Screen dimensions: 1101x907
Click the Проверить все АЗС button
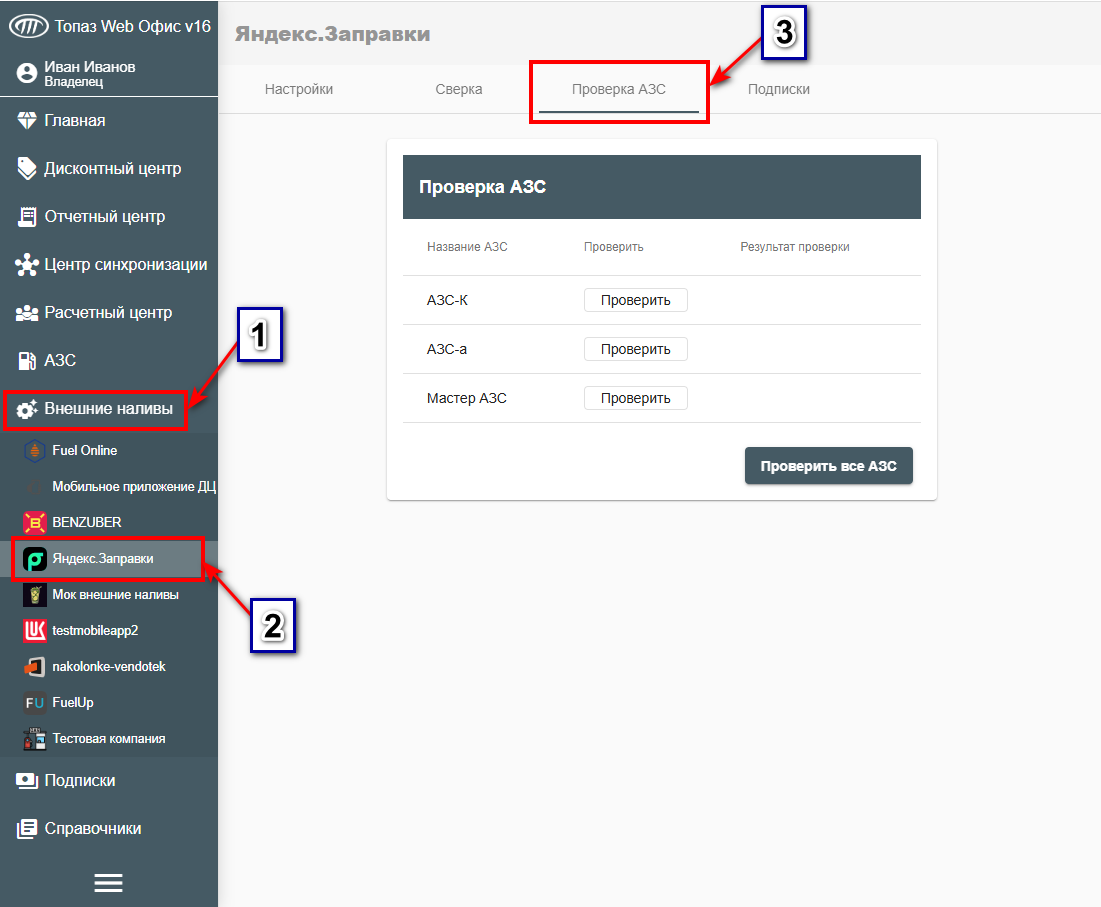829,466
